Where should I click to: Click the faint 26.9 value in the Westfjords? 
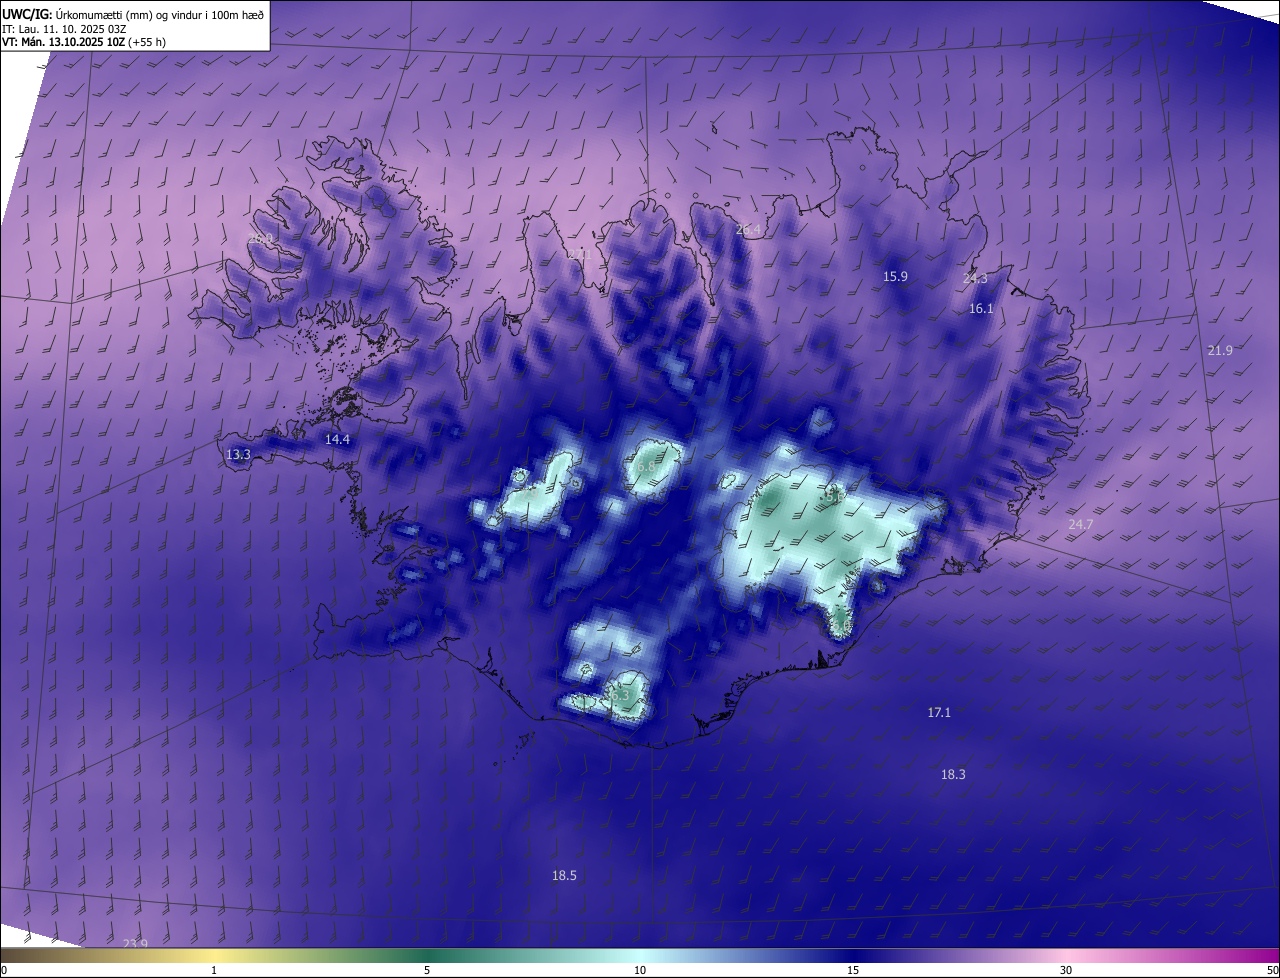click(x=260, y=239)
